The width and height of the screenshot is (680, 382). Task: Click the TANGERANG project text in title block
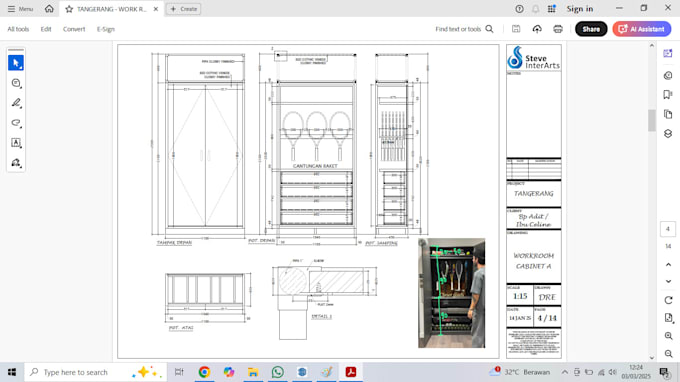tap(533, 193)
